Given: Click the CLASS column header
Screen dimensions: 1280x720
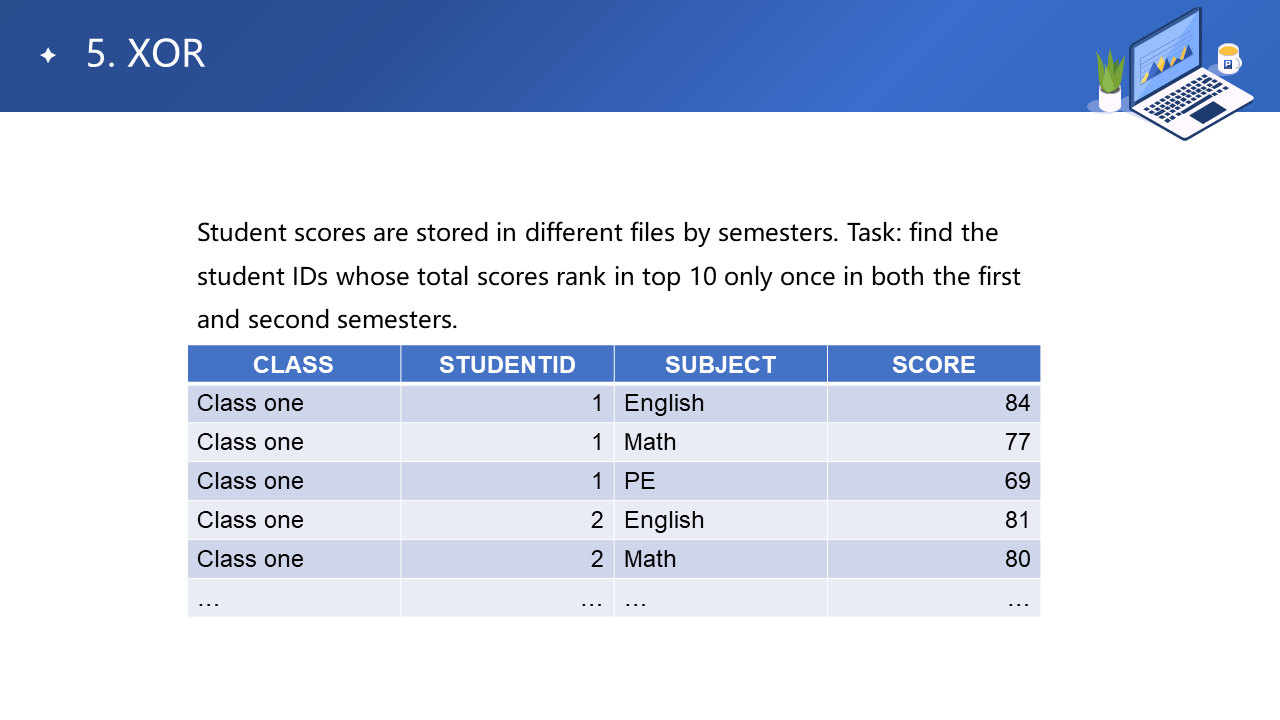Looking at the screenshot, I should tap(293, 364).
